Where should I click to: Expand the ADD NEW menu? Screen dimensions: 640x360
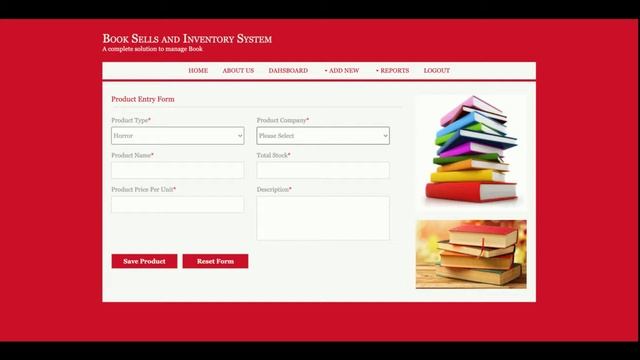342,71
